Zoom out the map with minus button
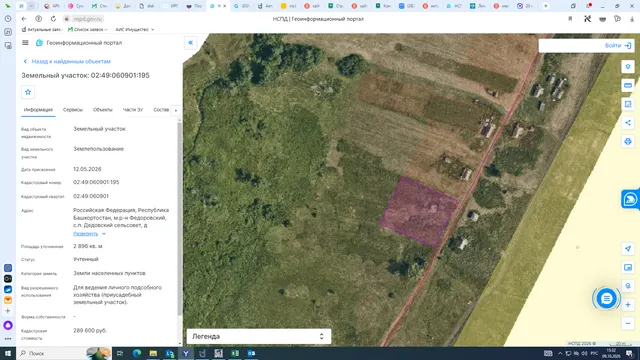 628,323
